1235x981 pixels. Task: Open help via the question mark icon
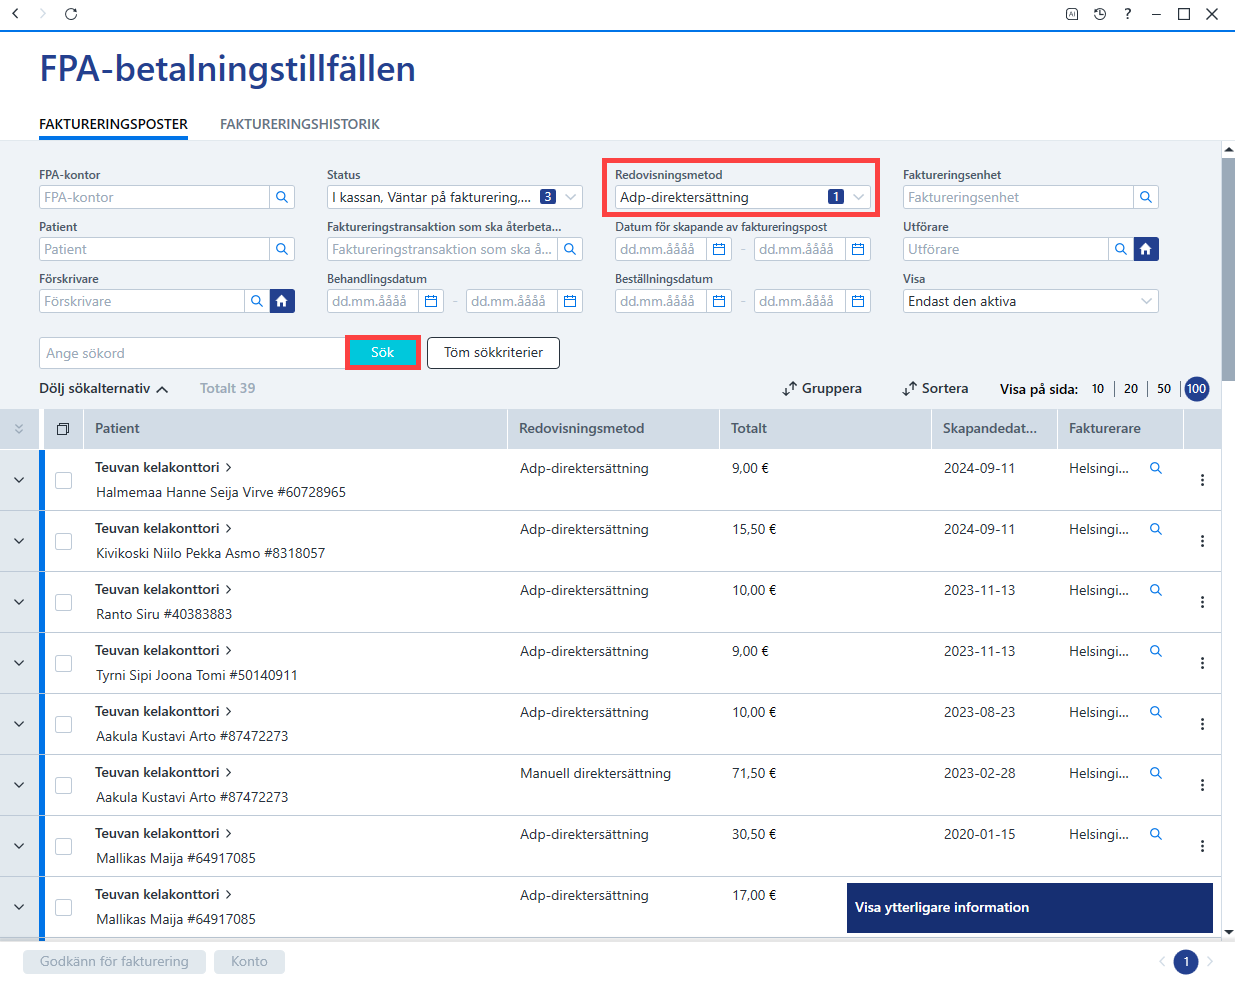(x=1128, y=14)
